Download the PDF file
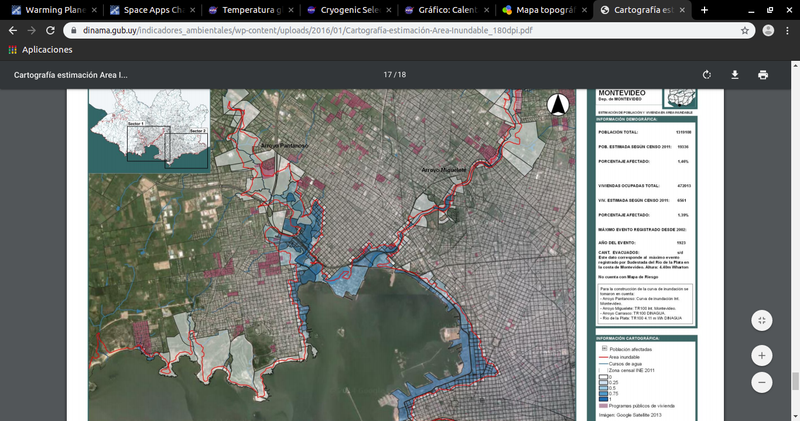 [735, 75]
